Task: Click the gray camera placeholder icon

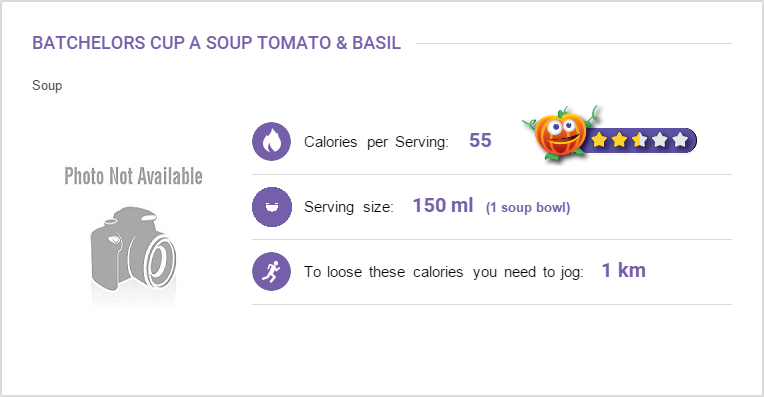Action: click(134, 250)
